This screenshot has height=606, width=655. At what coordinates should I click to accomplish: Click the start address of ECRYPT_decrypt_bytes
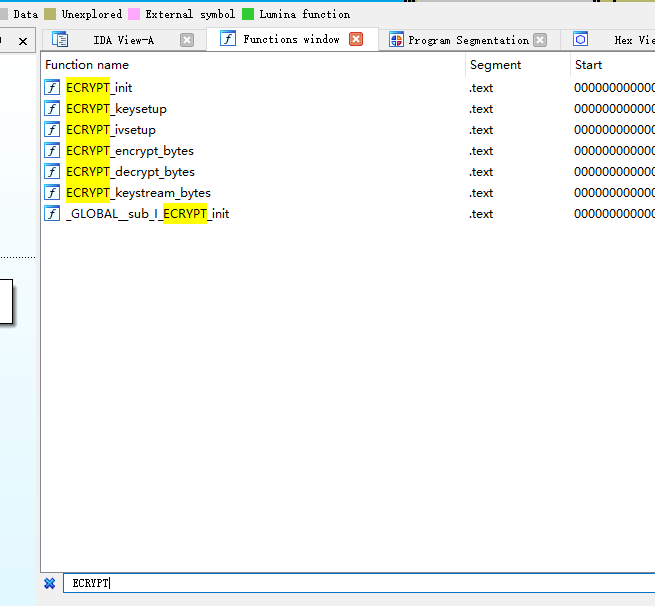pos(614,172)
